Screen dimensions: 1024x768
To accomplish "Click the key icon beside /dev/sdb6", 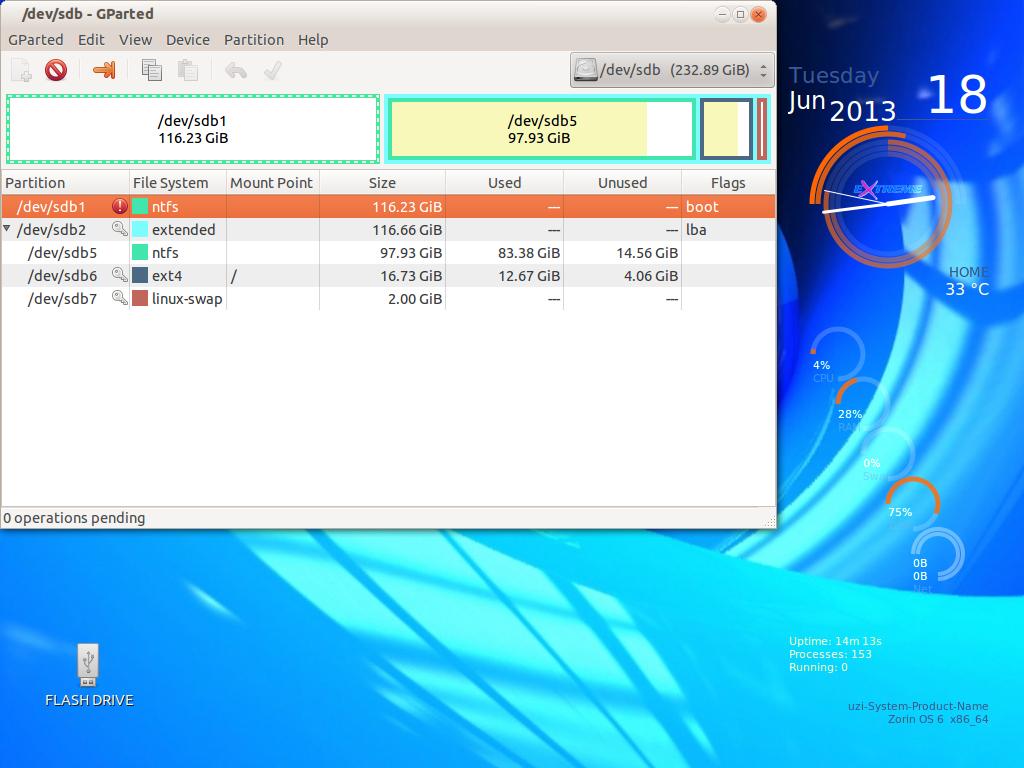I will 120,276.
